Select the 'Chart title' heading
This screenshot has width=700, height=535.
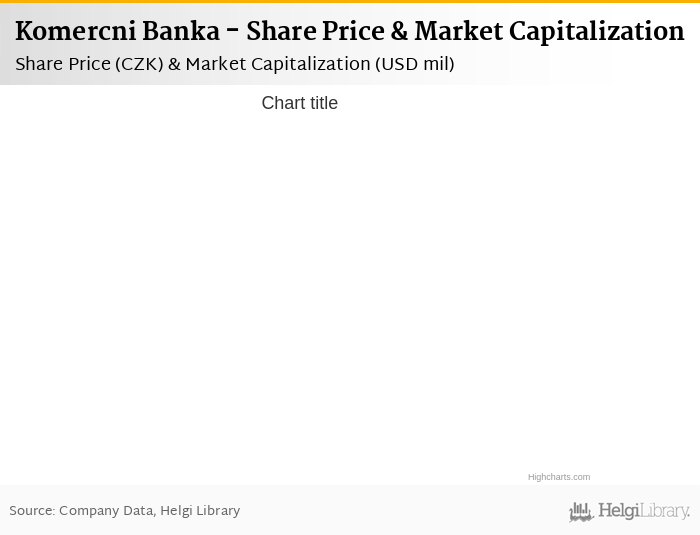(299, 103)
